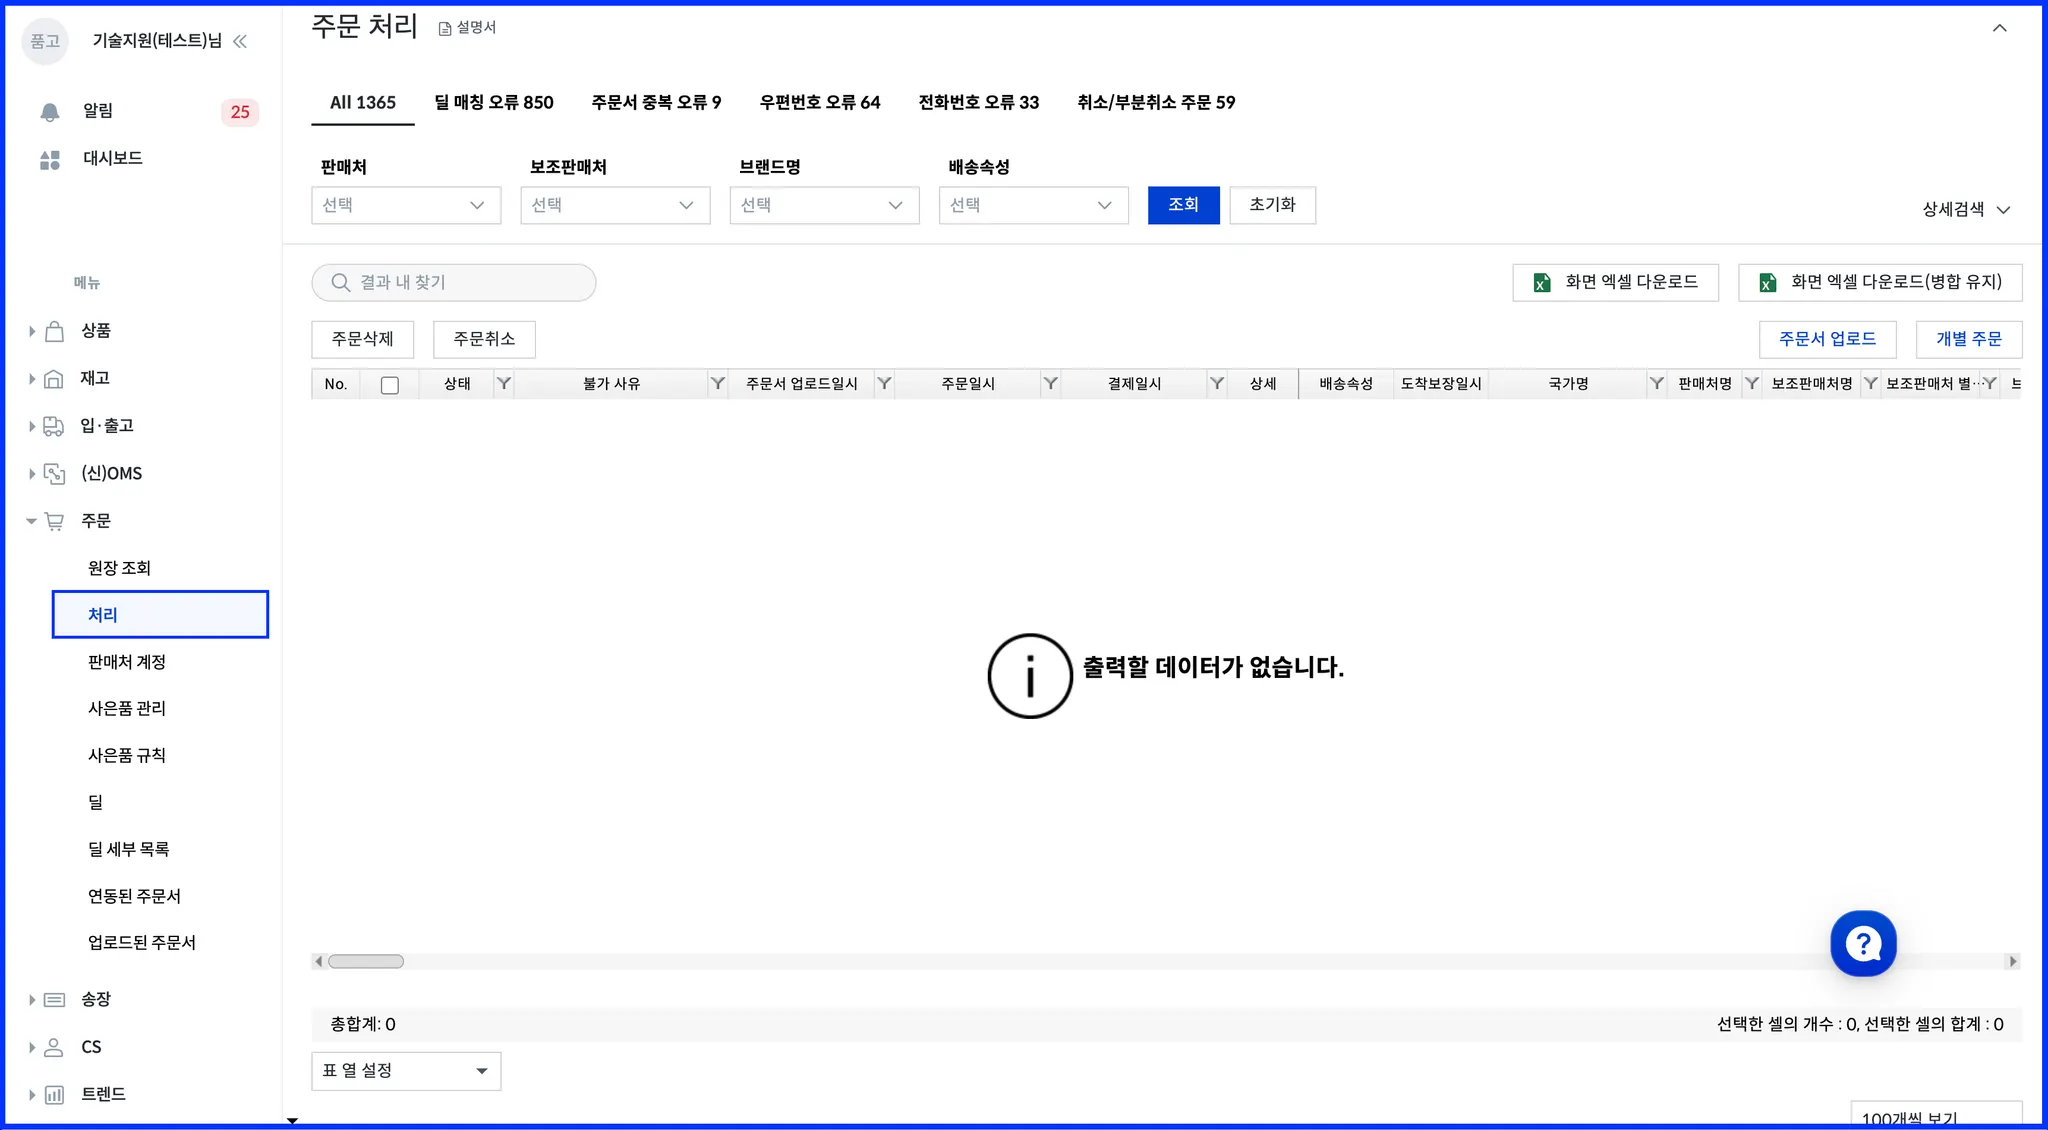The width and height of the screenshot is (2048, 1130).
Task: Collapse sidebar with double-chevron icon
Action: (x=240, y=41)
